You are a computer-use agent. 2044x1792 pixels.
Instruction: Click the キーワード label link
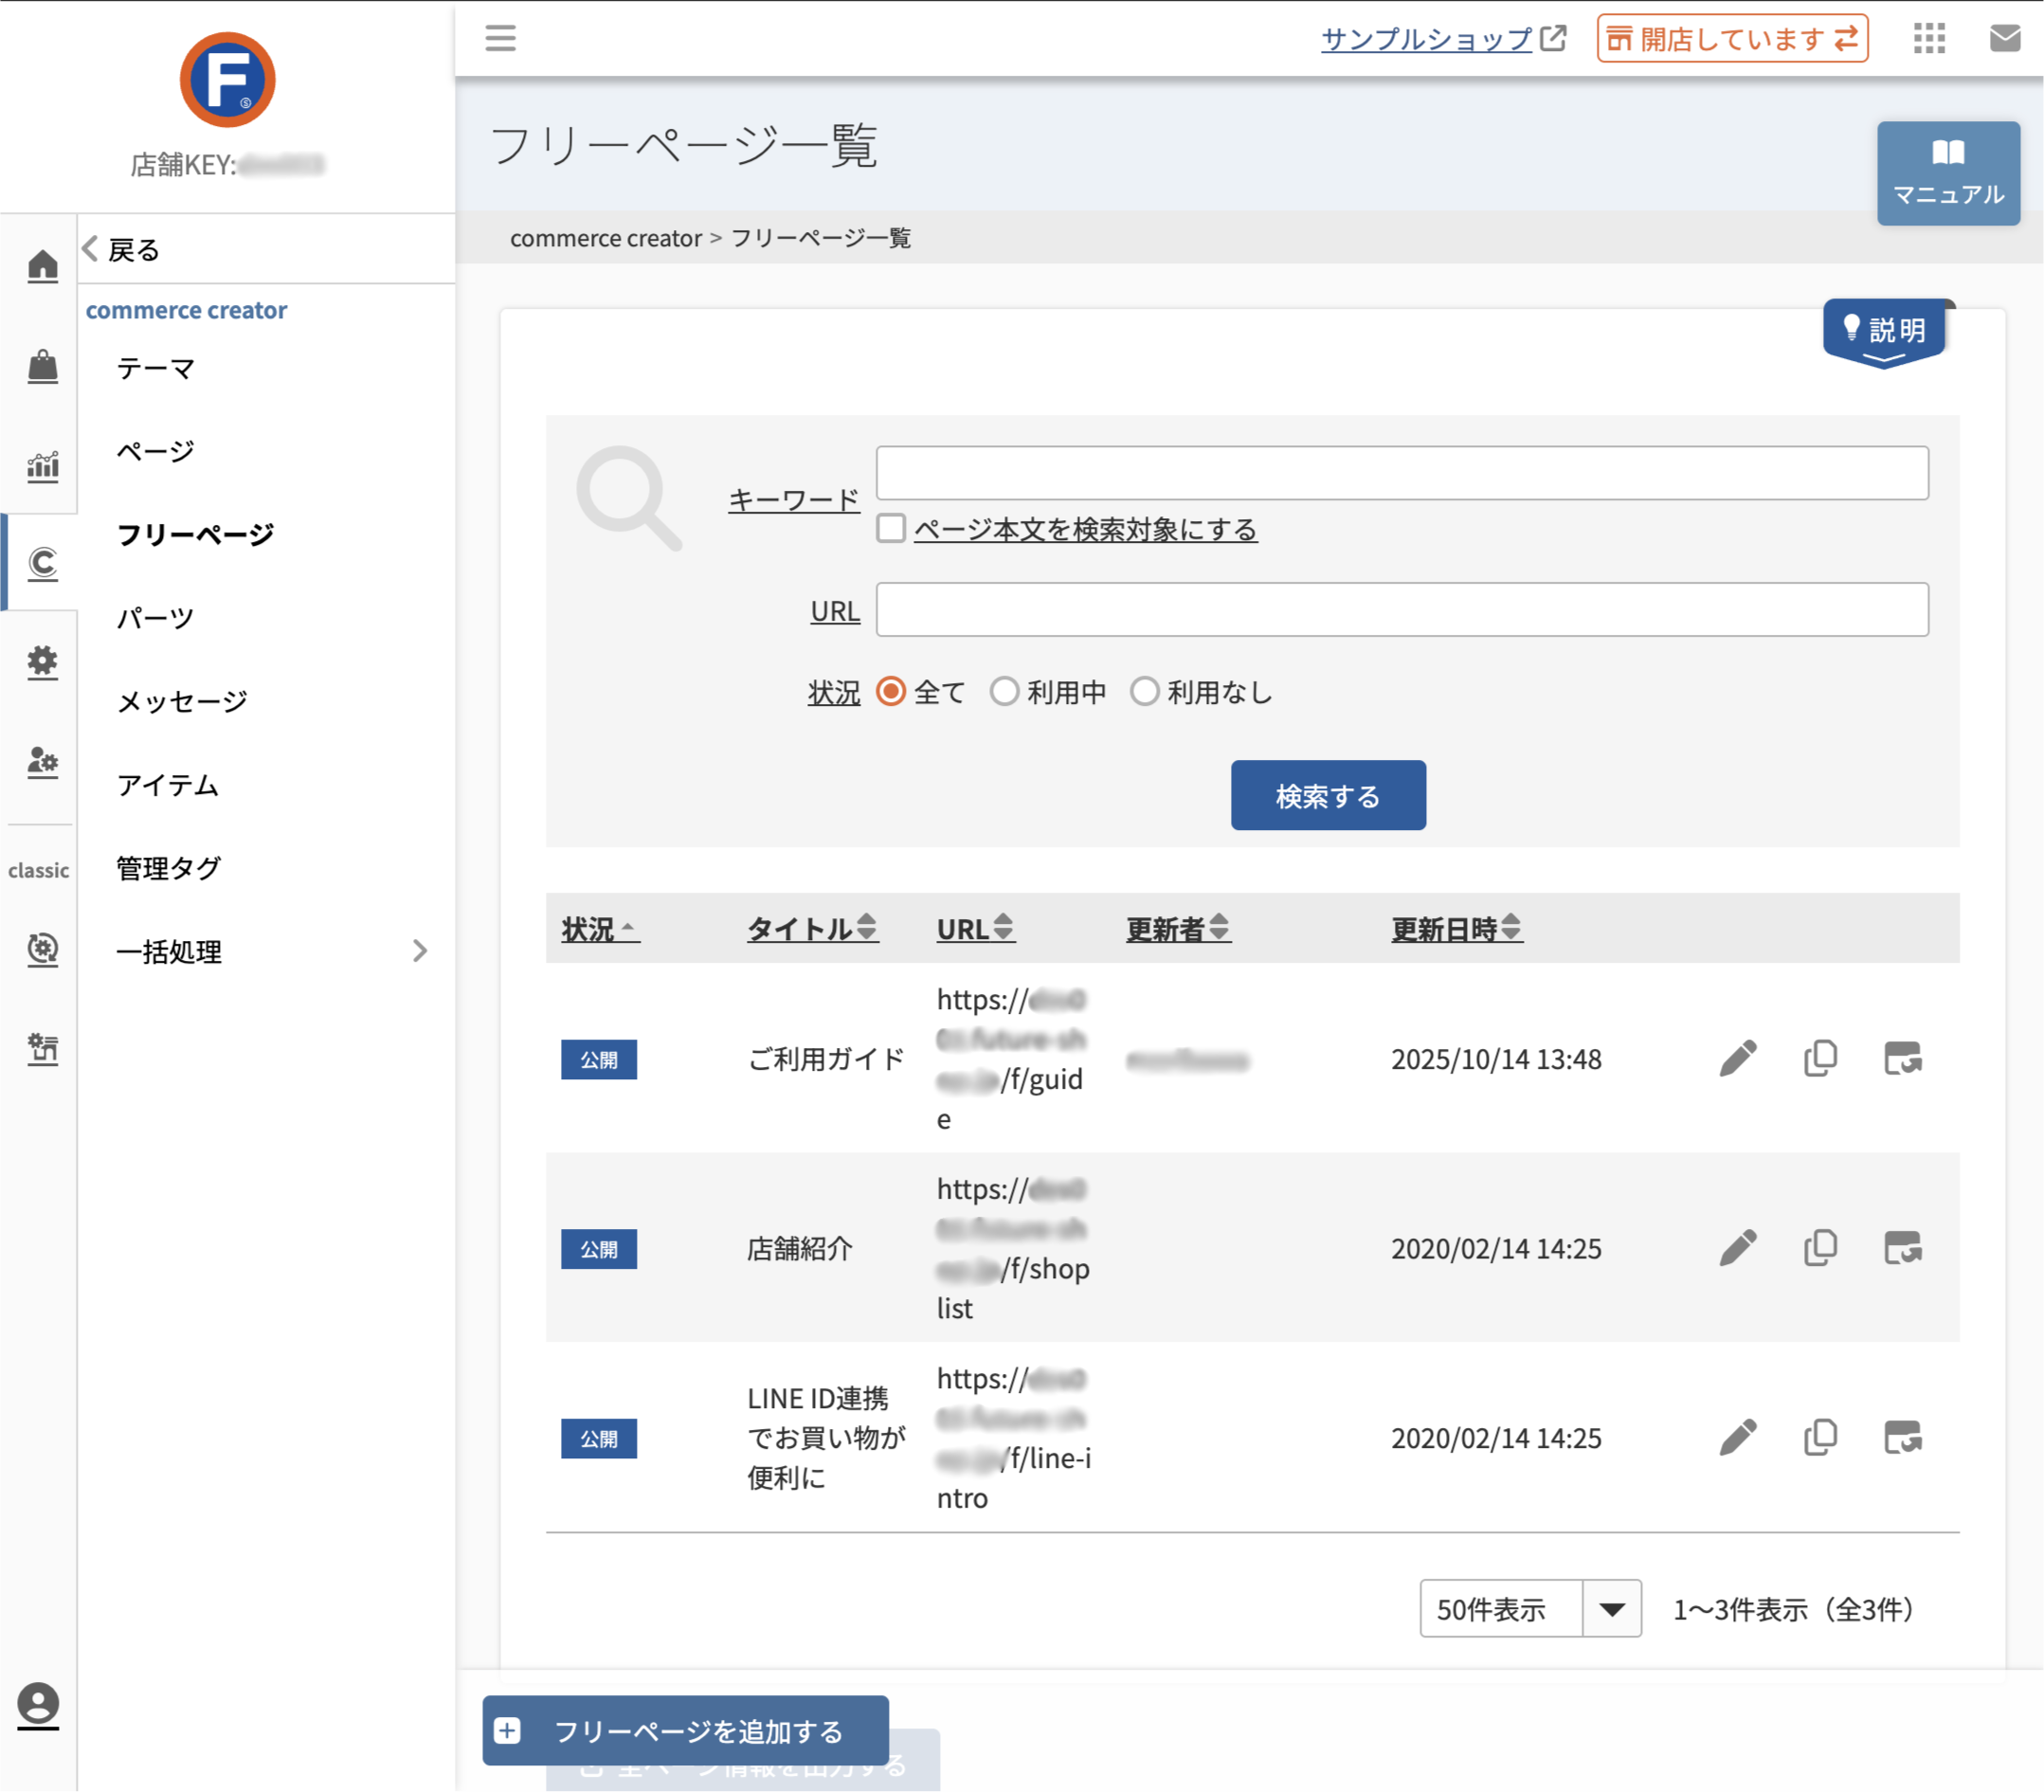click(x=794, y=498)
